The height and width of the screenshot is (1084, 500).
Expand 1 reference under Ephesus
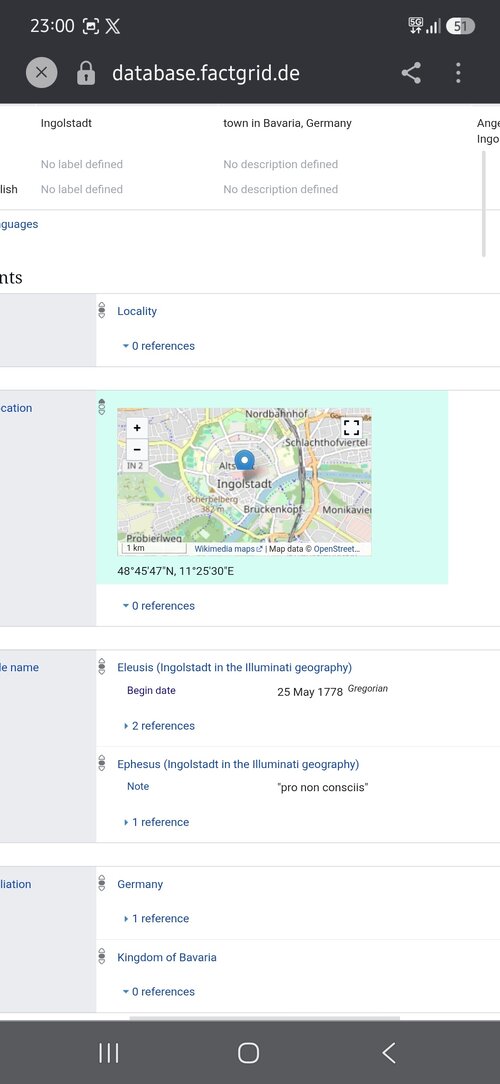click(156, 822)
